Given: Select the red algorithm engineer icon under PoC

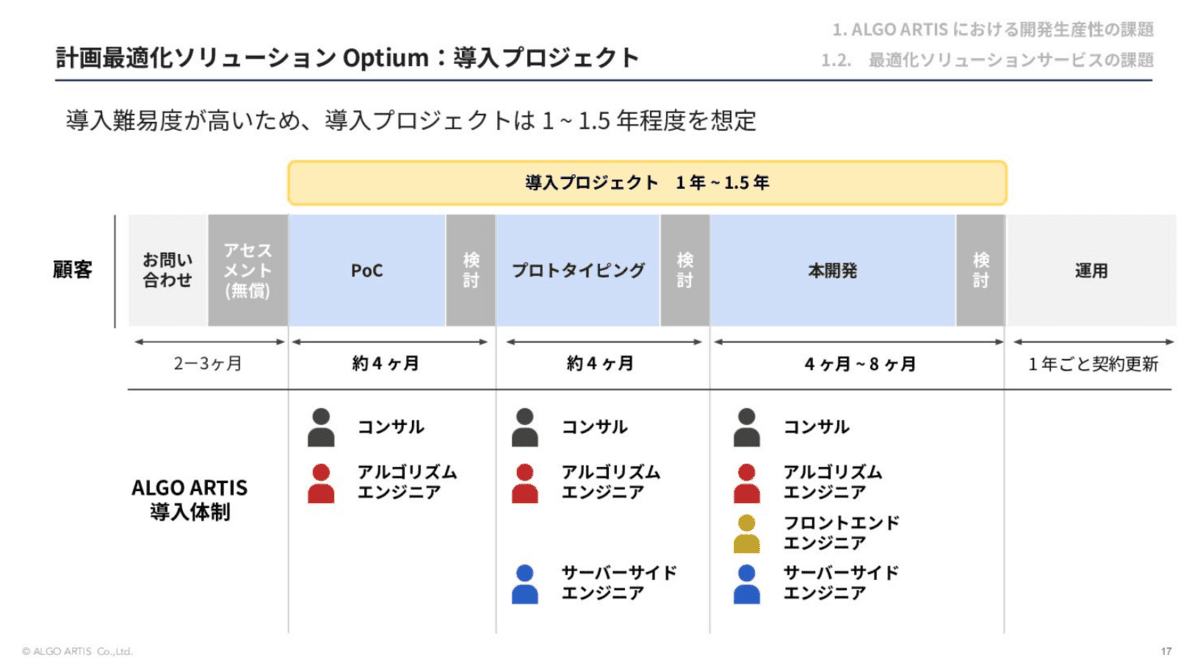Looking at the screenshot, I should (x=321, y=483).
